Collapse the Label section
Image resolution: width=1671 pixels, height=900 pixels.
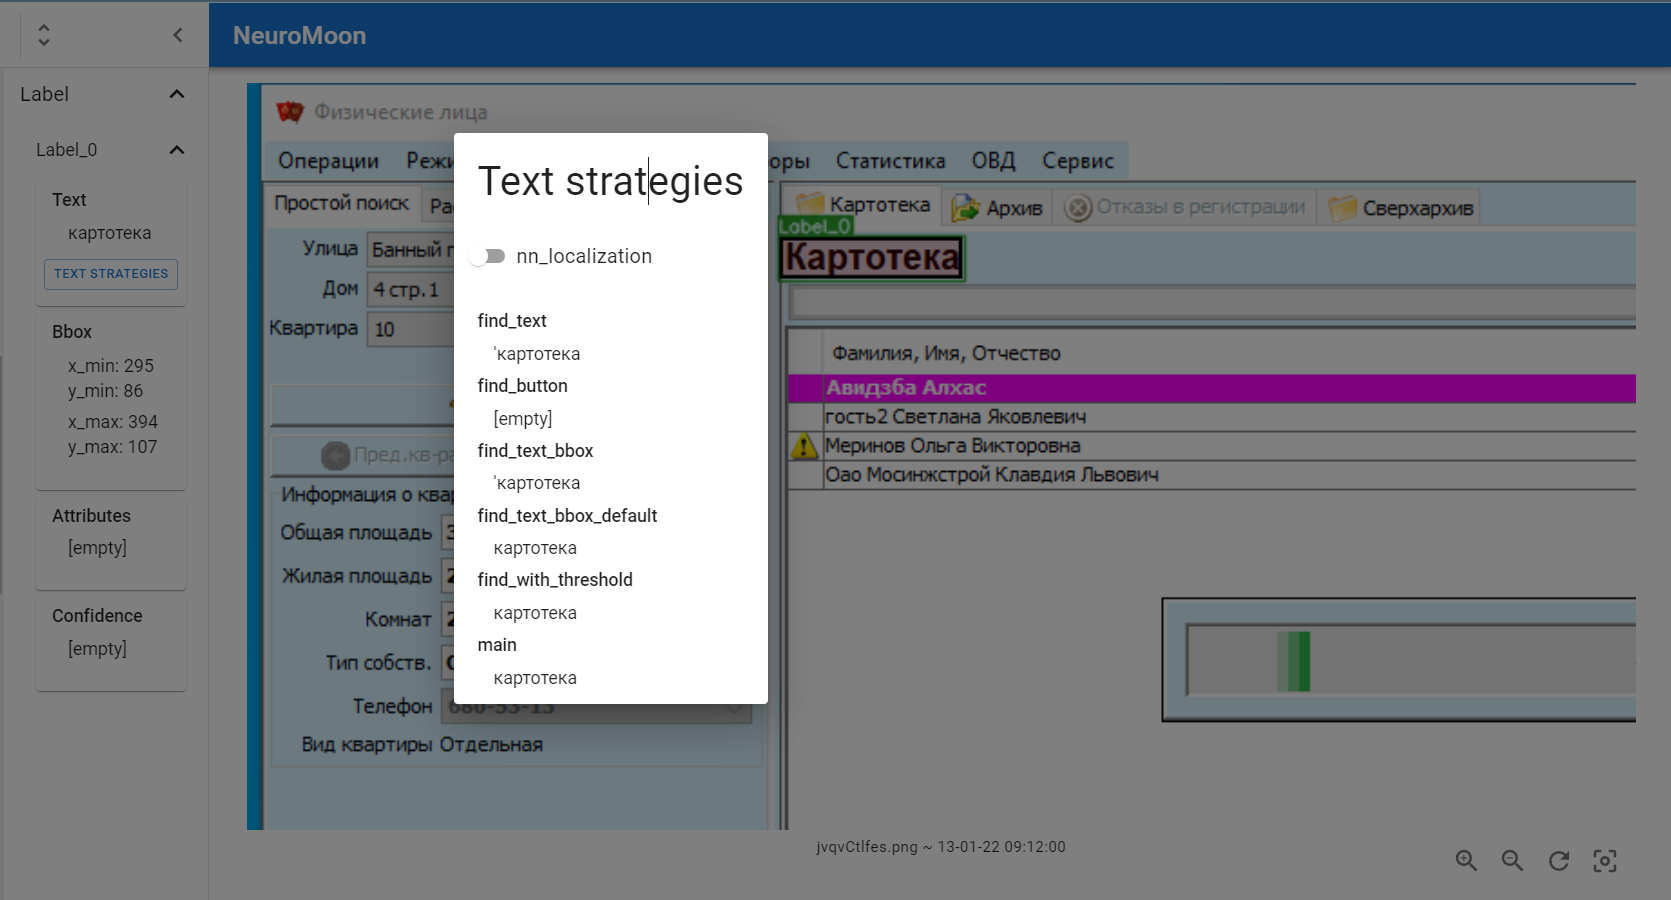click(177, 94)
